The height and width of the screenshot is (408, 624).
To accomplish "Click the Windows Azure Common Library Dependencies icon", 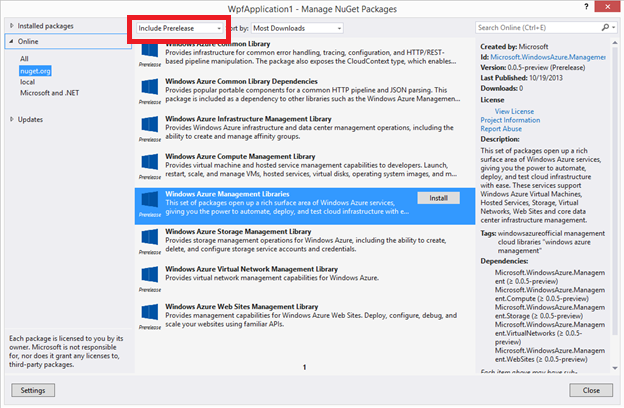I will [150, 87].
